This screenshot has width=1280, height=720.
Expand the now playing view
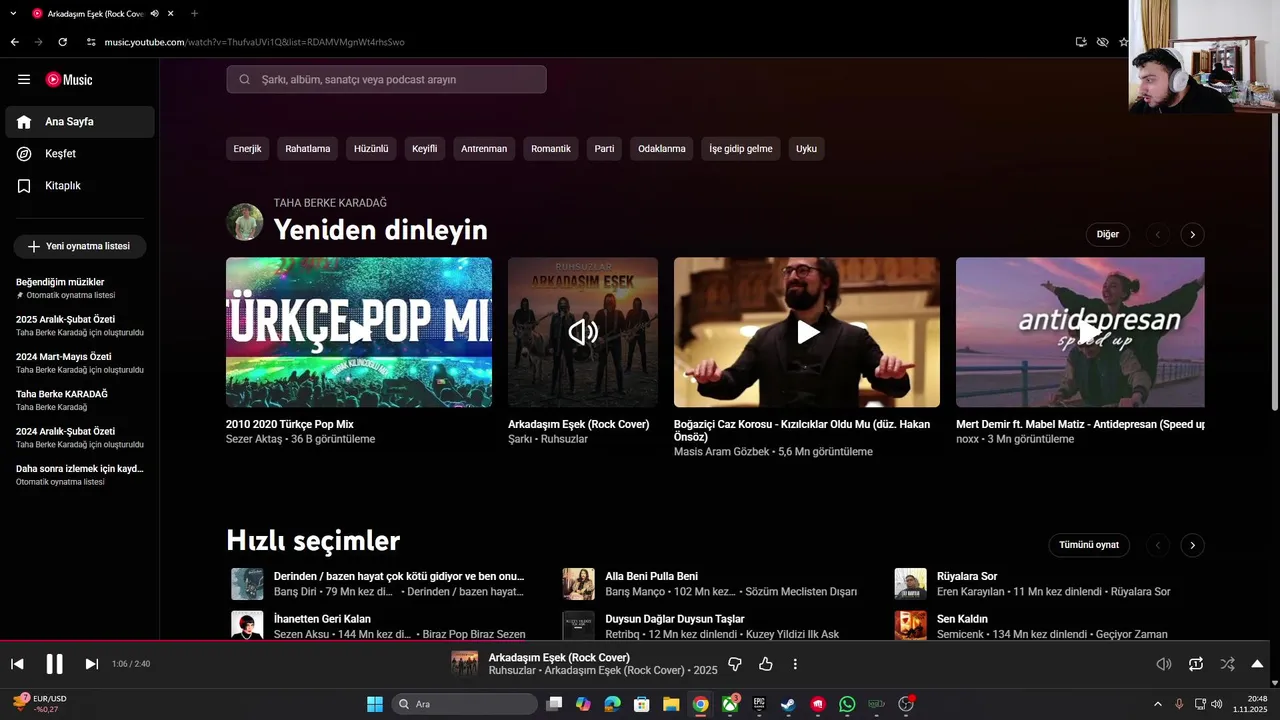pyautogui.click(x=1257, y=664)
